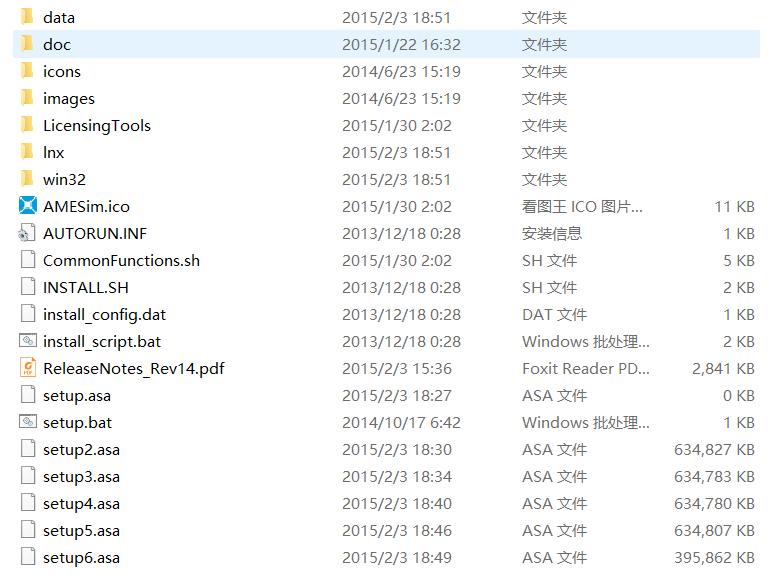
Task: Select the file name "install_config.dat"
Action: click(104, 315)
